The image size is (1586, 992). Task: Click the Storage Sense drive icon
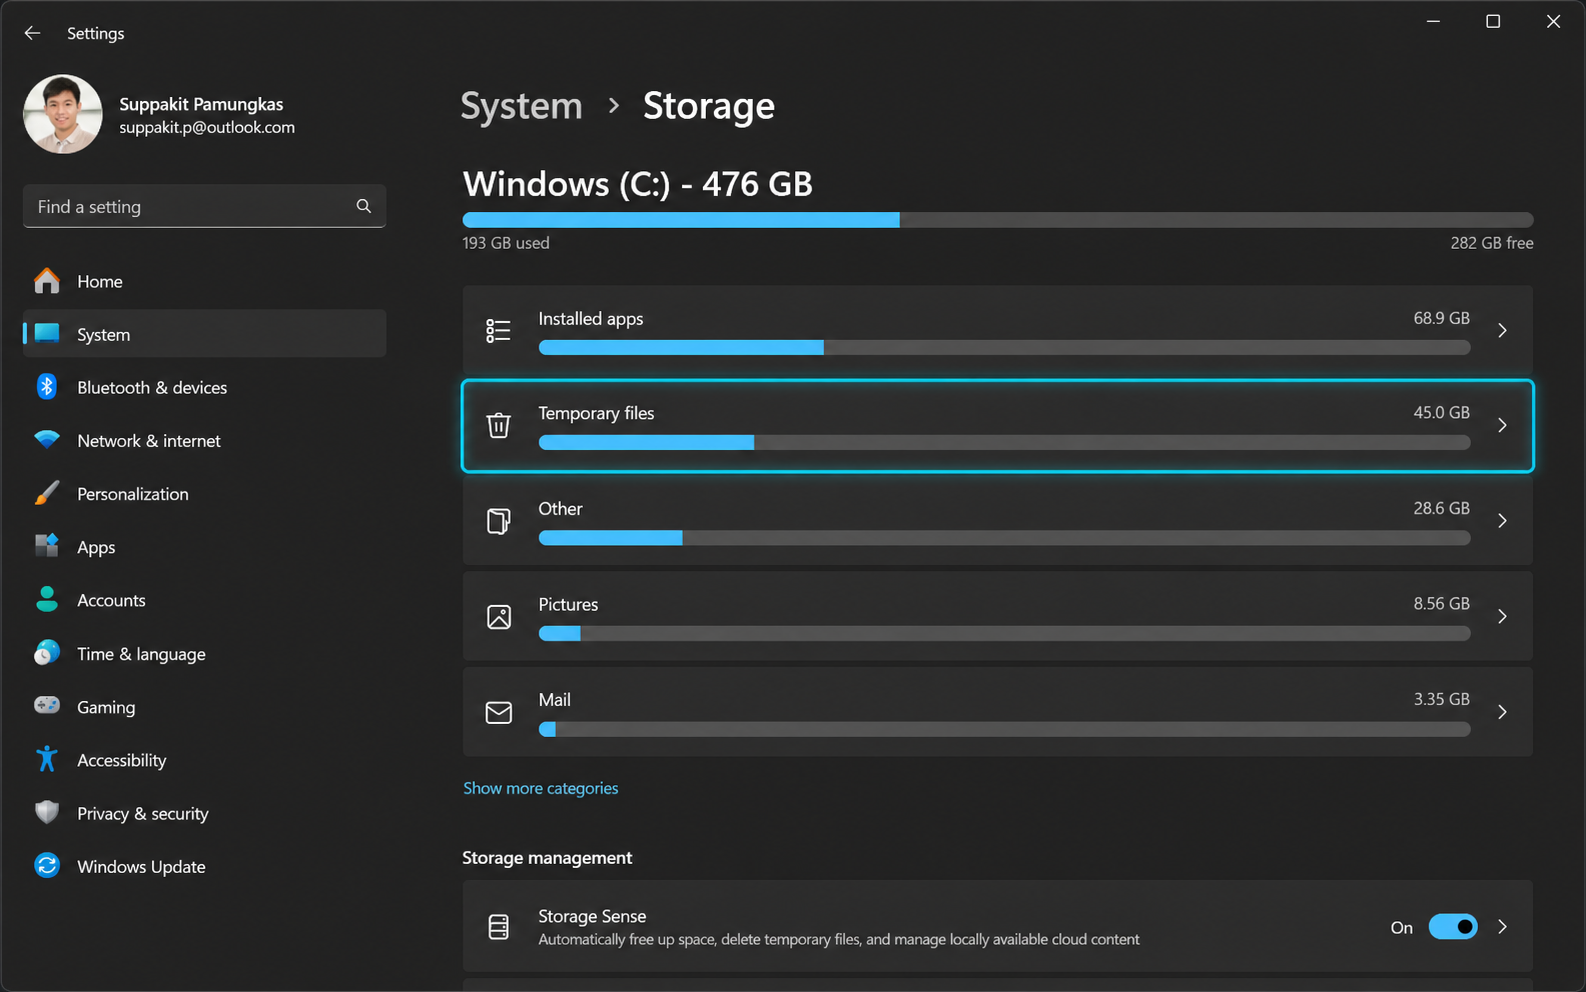point(498,927)
